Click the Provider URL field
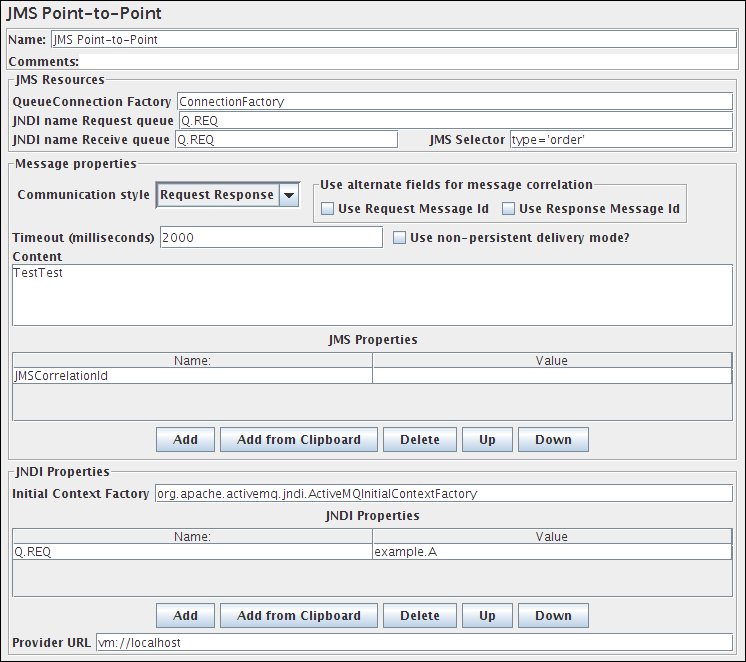The height and width of the screenshot is (662, 746). click(413, 643)
